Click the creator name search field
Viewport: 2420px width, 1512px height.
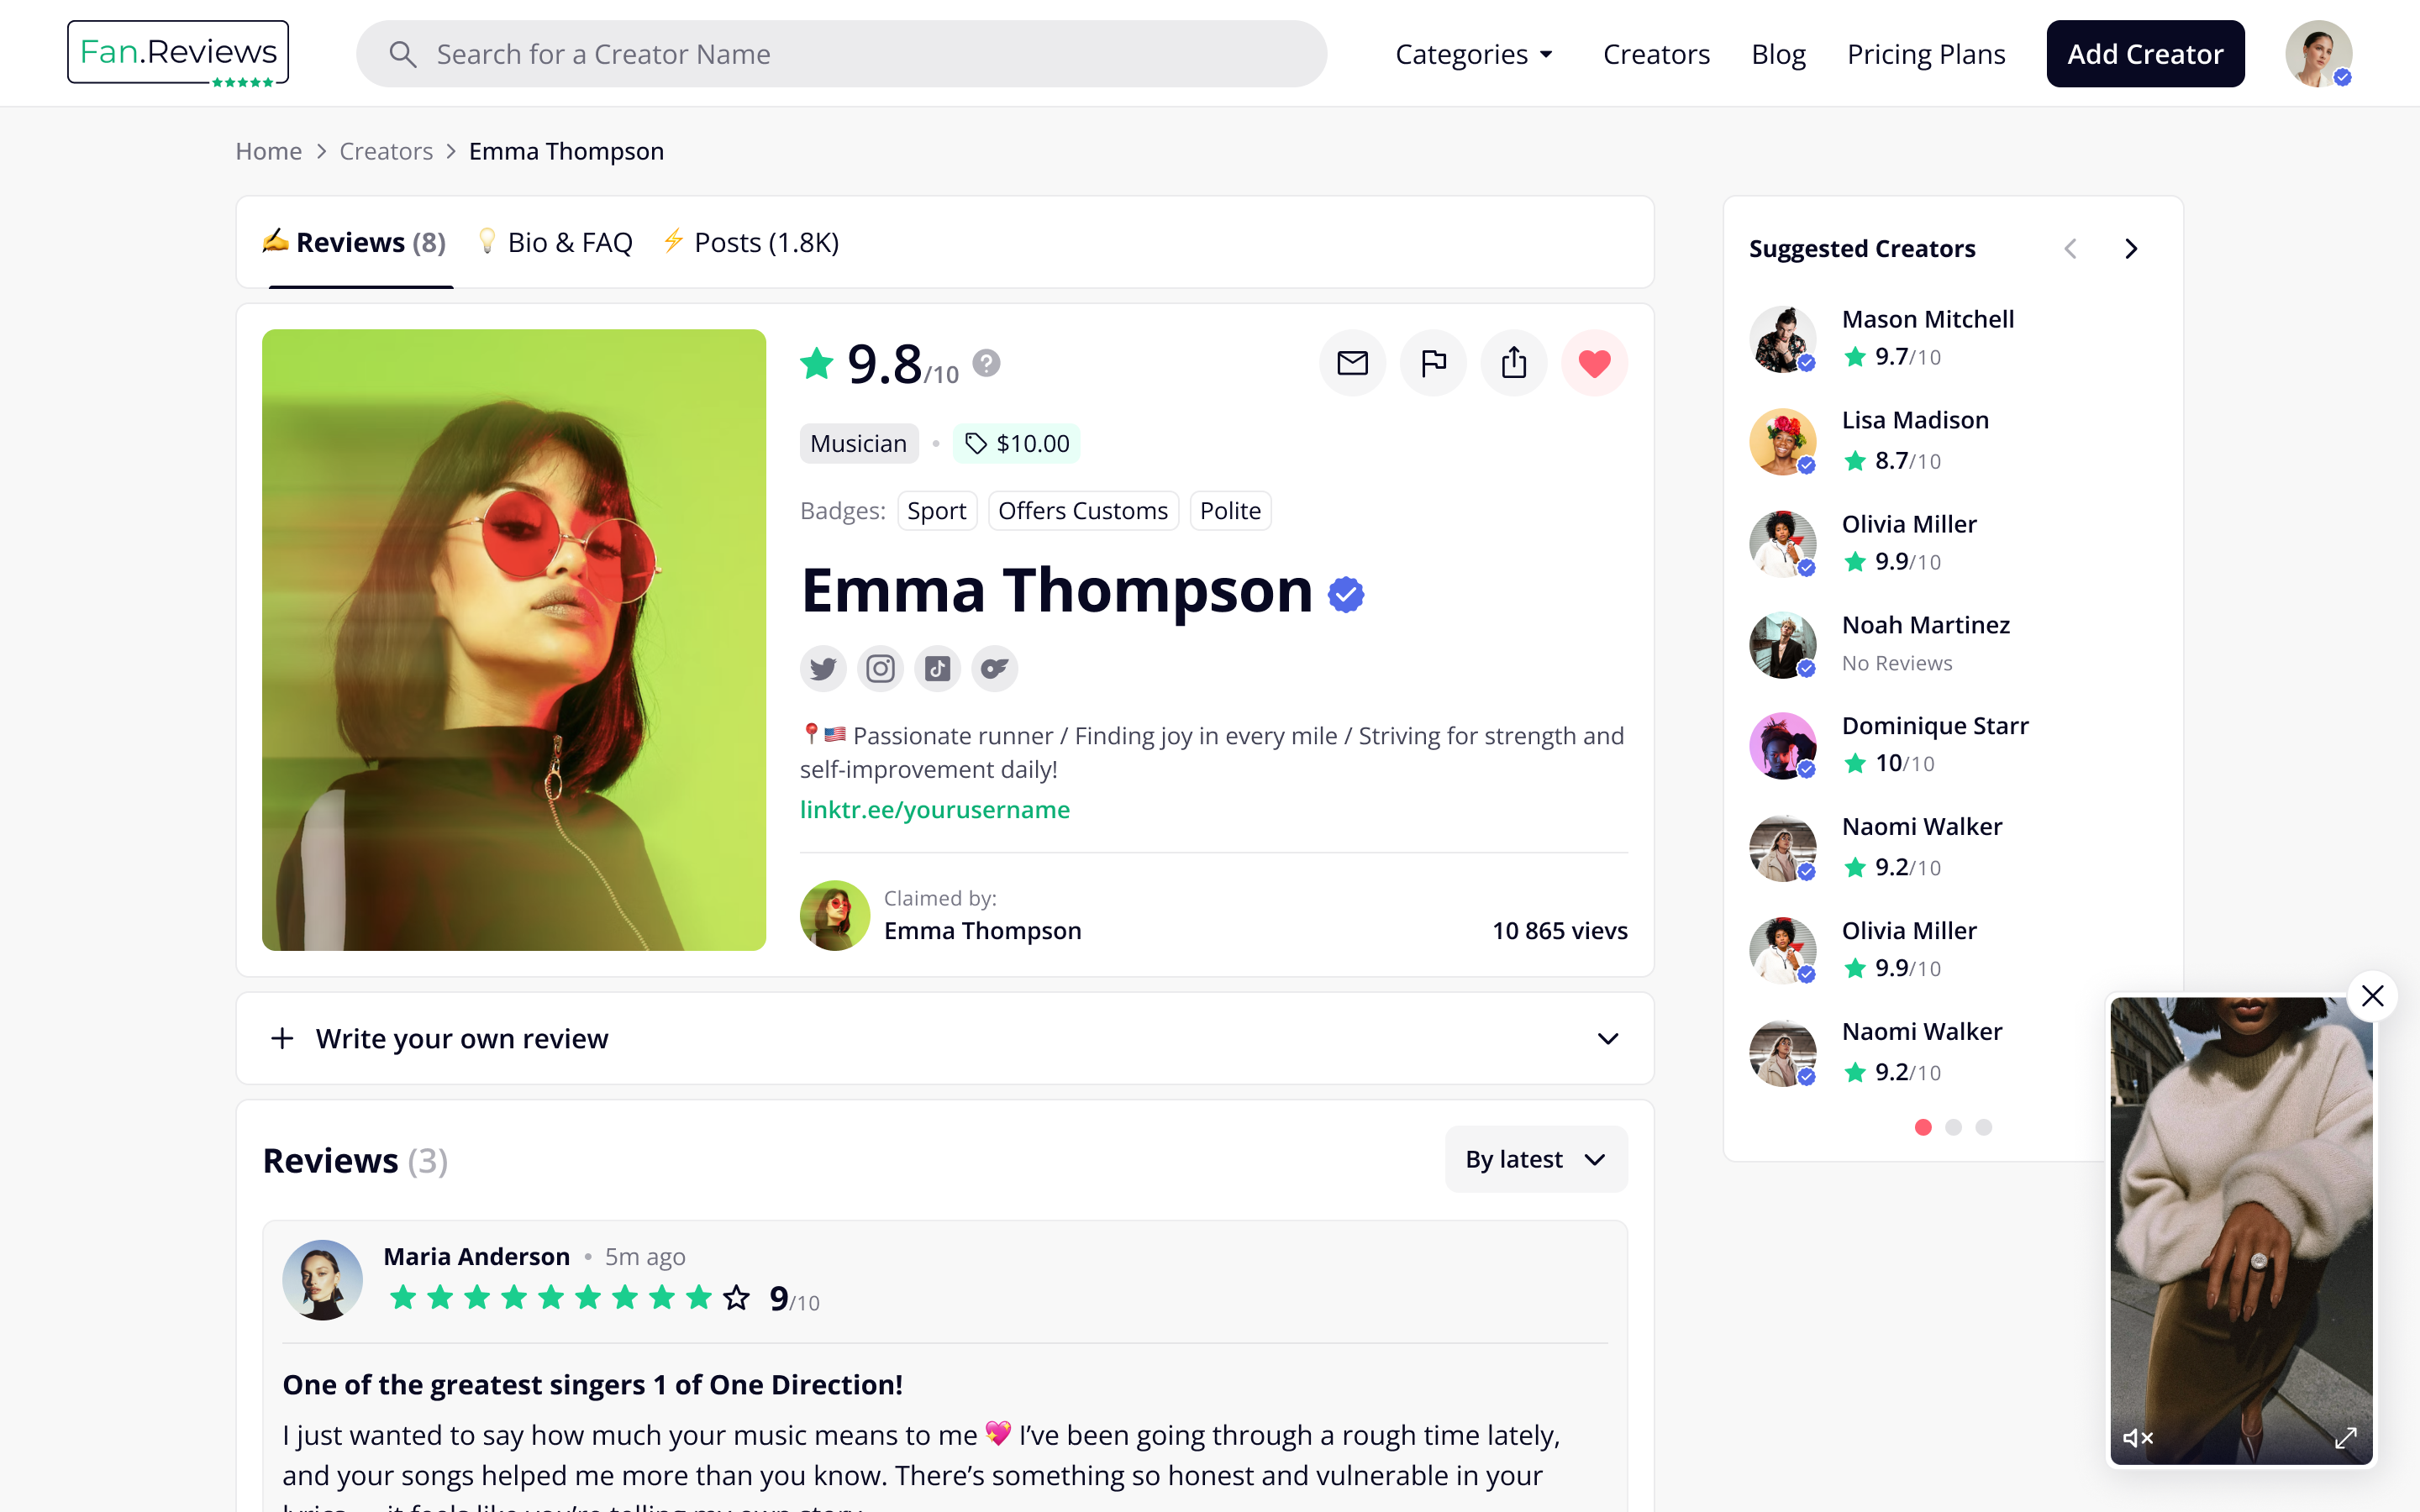(841, 53)
